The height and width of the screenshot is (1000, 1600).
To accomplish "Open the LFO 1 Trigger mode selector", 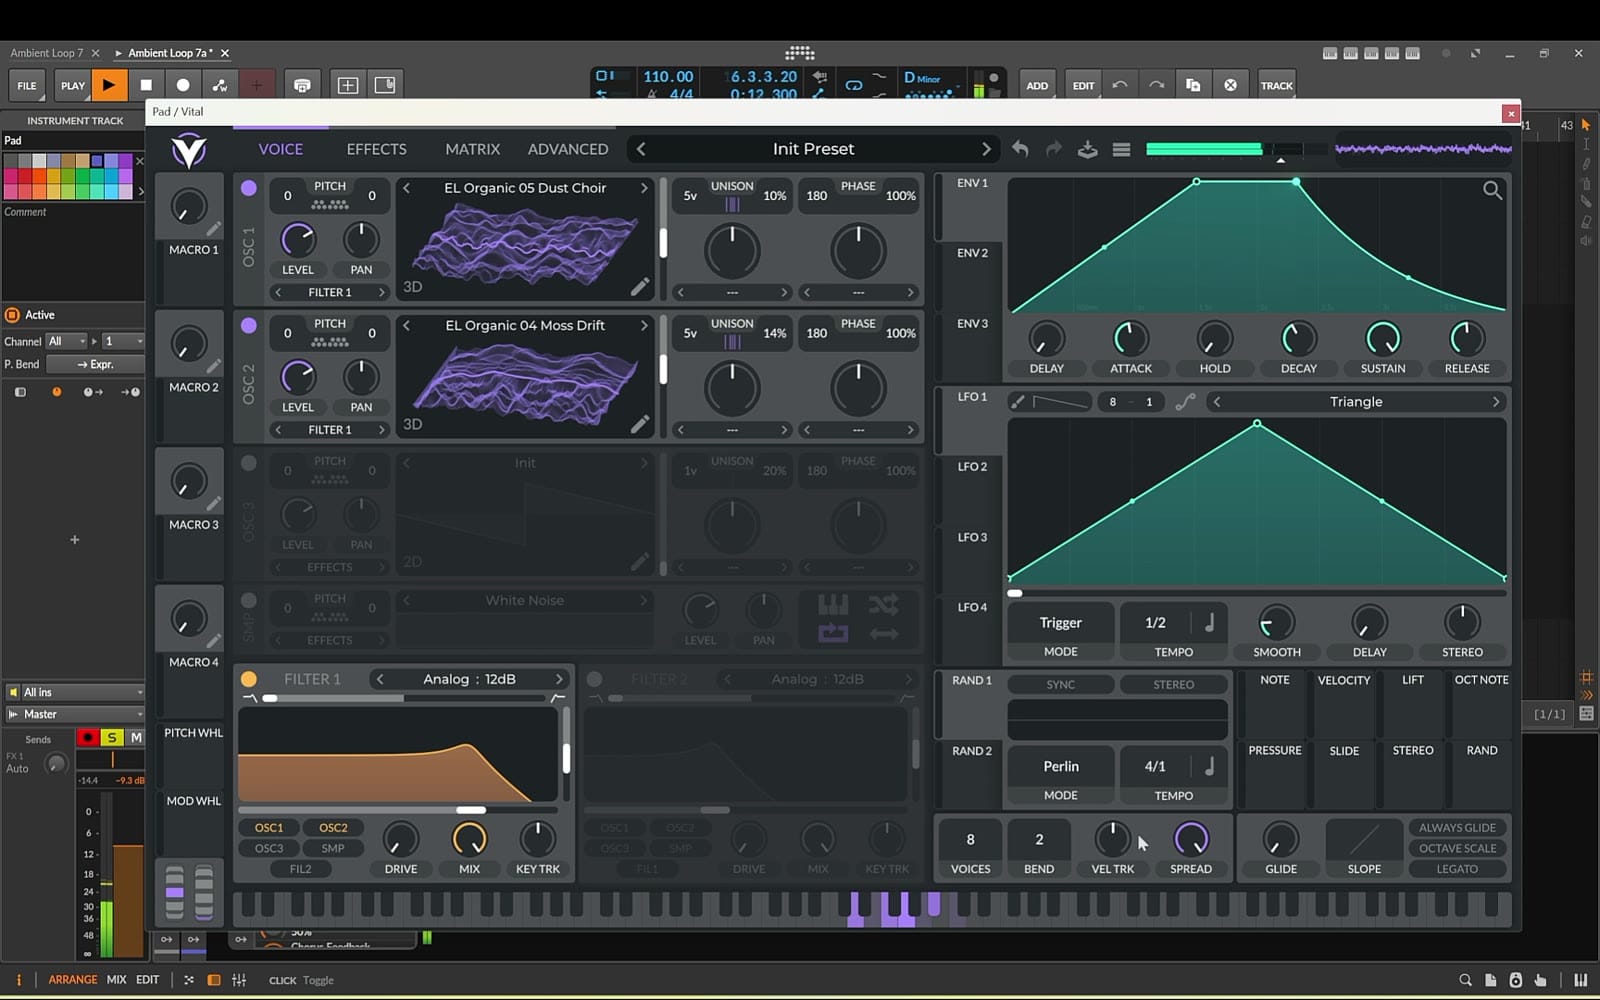I will point(1060,622).
